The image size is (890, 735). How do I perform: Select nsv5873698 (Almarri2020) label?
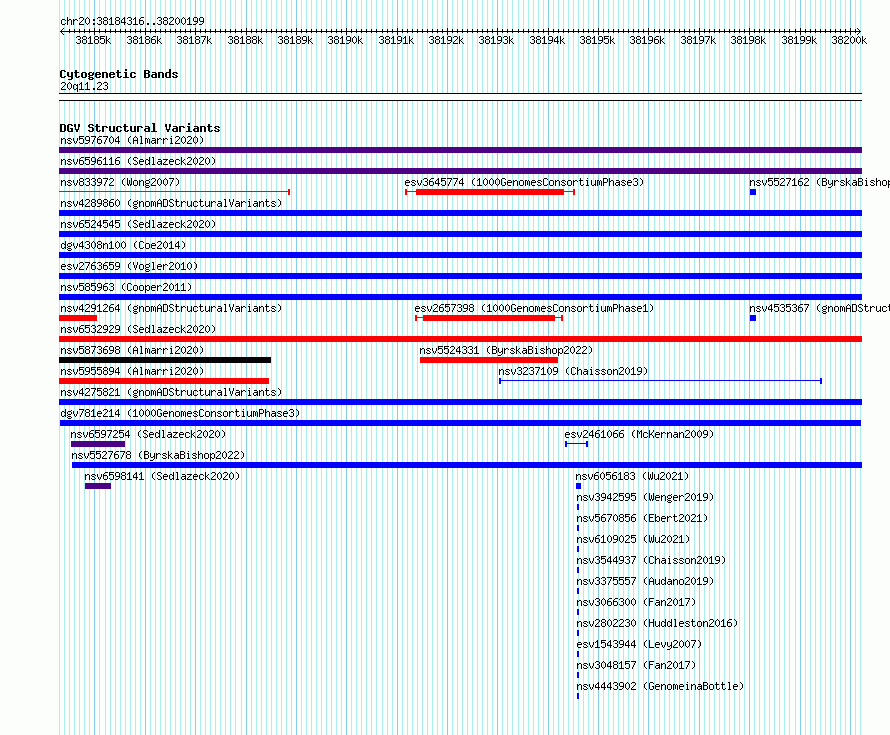[x=132, y=350]
